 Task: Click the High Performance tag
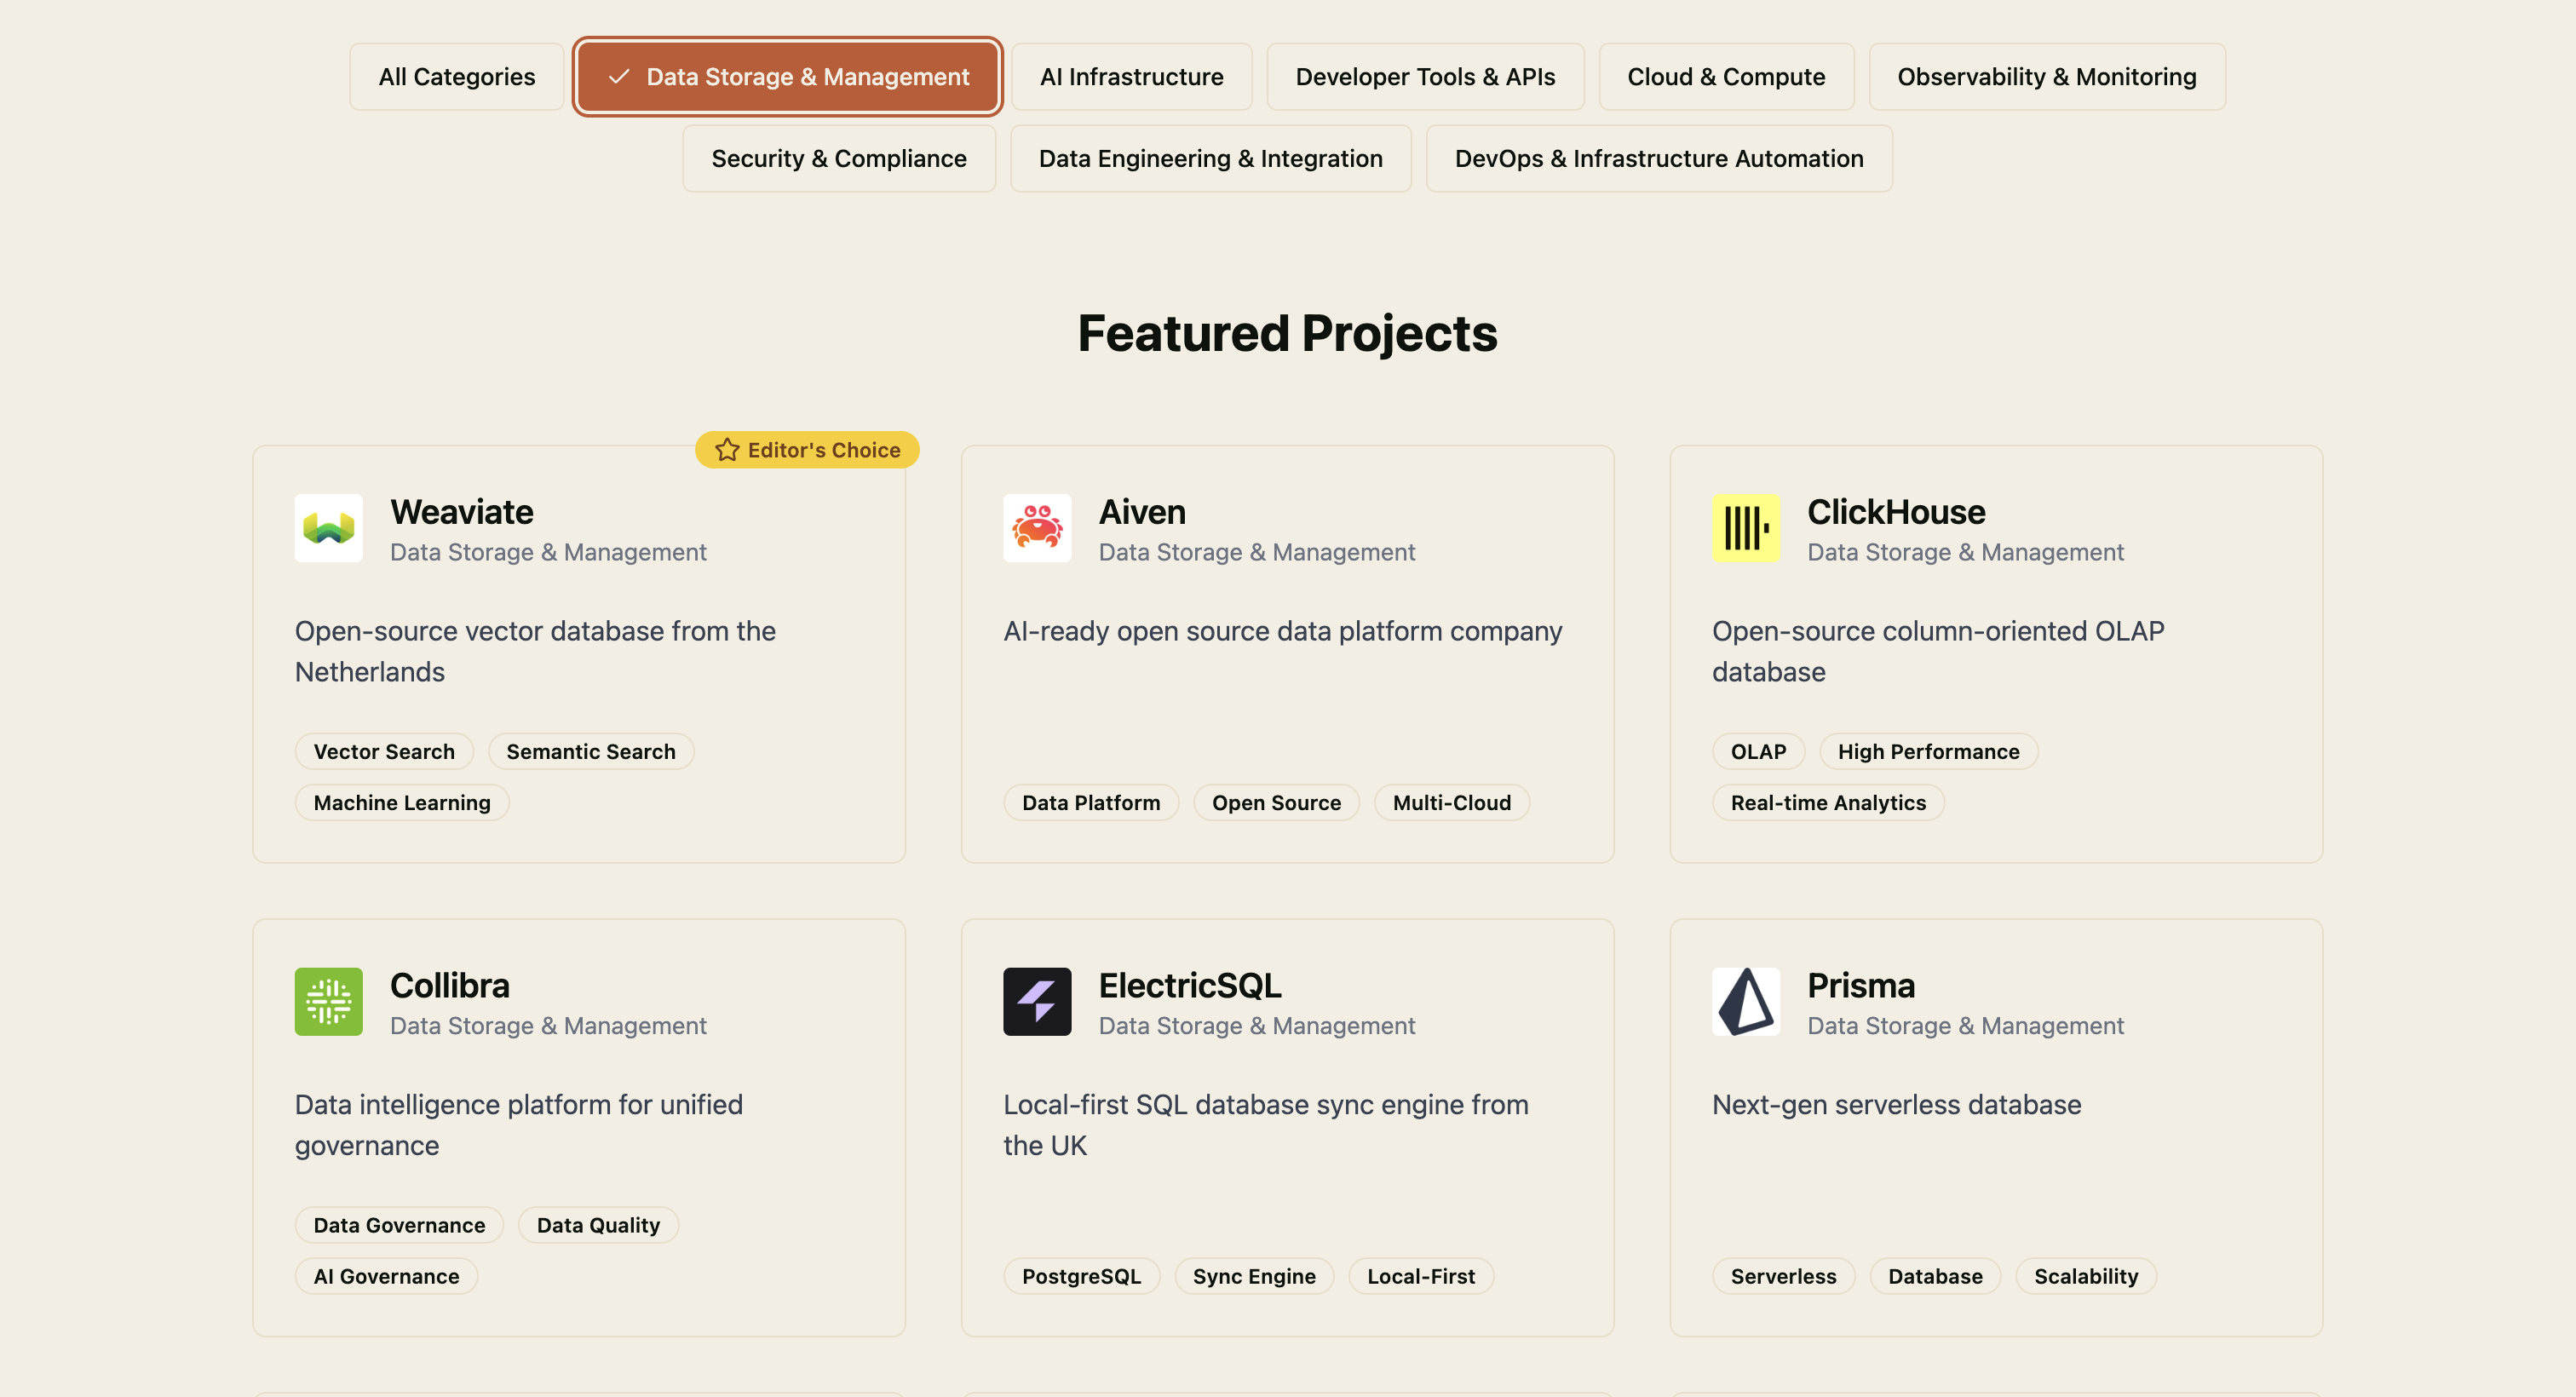[x=1928, y=752]
